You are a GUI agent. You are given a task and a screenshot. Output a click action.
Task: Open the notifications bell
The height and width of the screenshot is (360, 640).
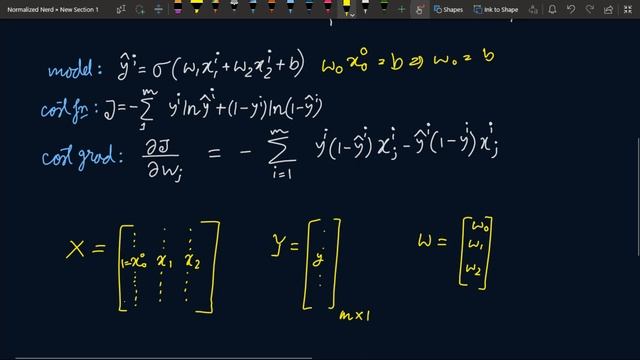552,9
